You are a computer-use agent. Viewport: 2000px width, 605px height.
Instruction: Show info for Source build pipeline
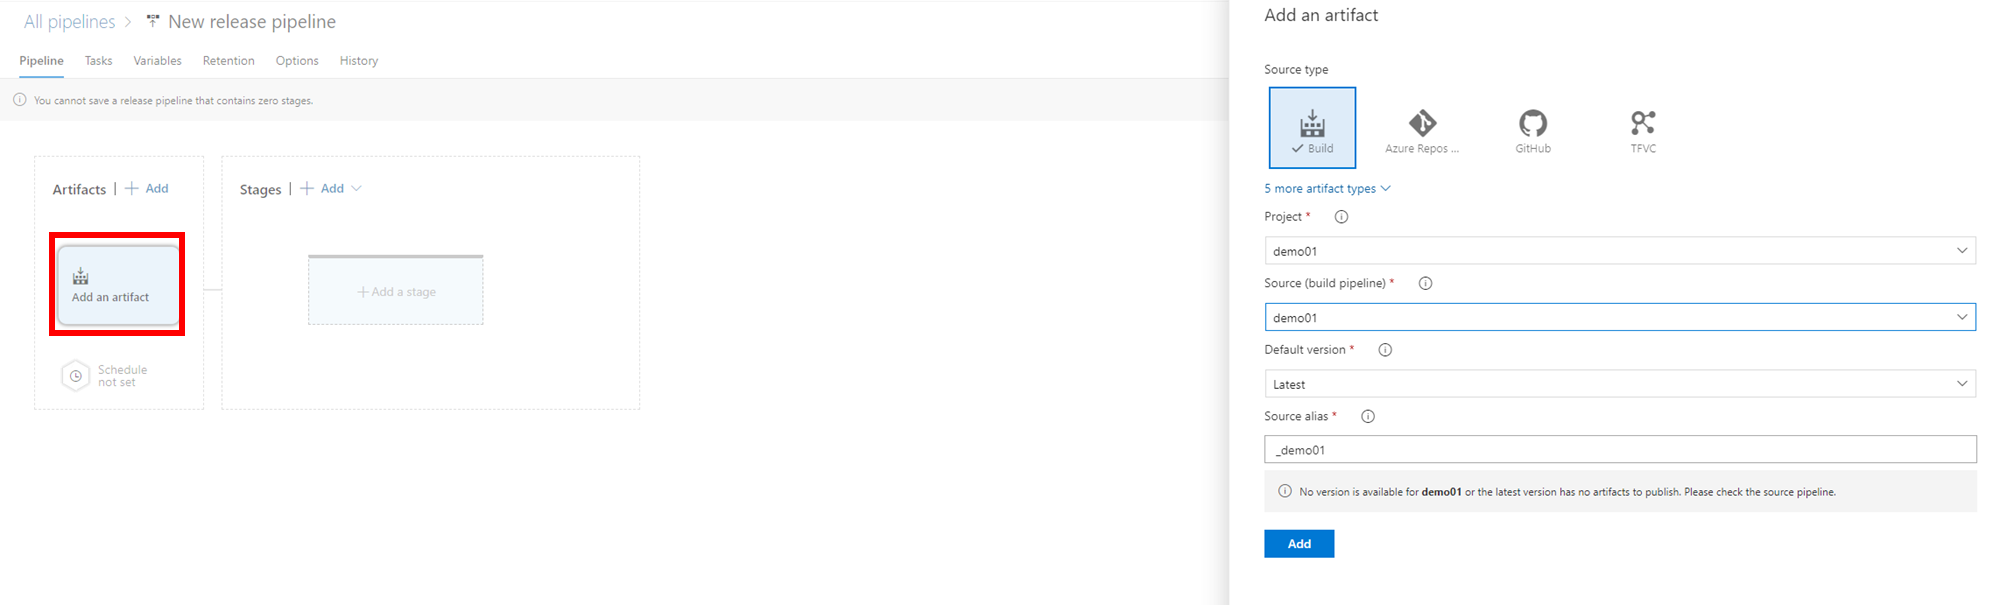[x=1425, y=284]
